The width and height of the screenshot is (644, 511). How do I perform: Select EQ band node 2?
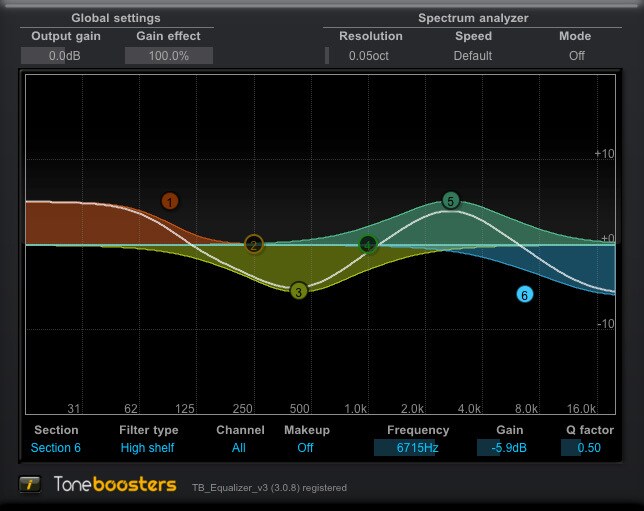pyautogui.click(x=254, y=245)
